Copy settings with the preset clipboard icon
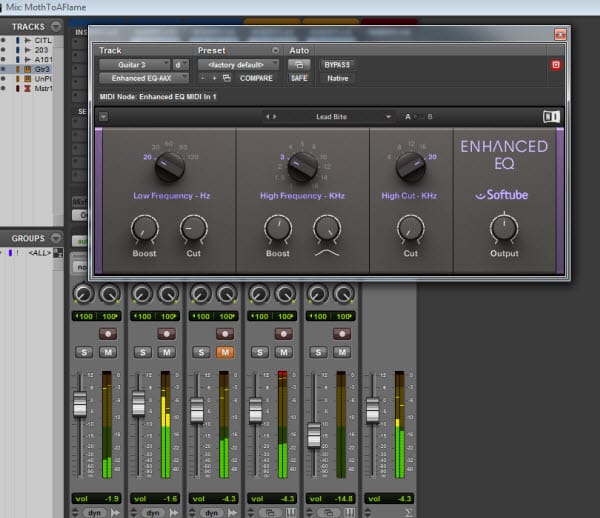Screen dimensions: 600x518 227,78
